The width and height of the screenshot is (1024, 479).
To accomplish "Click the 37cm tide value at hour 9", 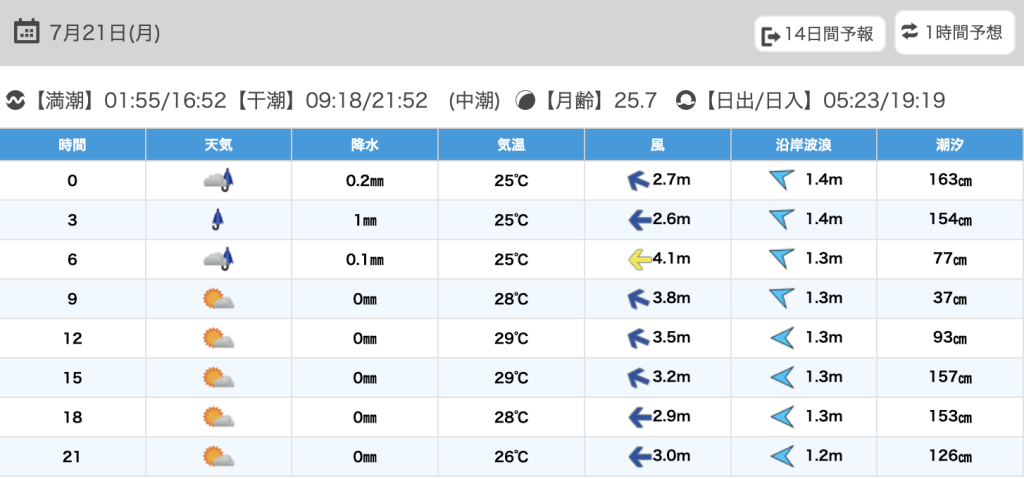I will (x=950, y=299).
